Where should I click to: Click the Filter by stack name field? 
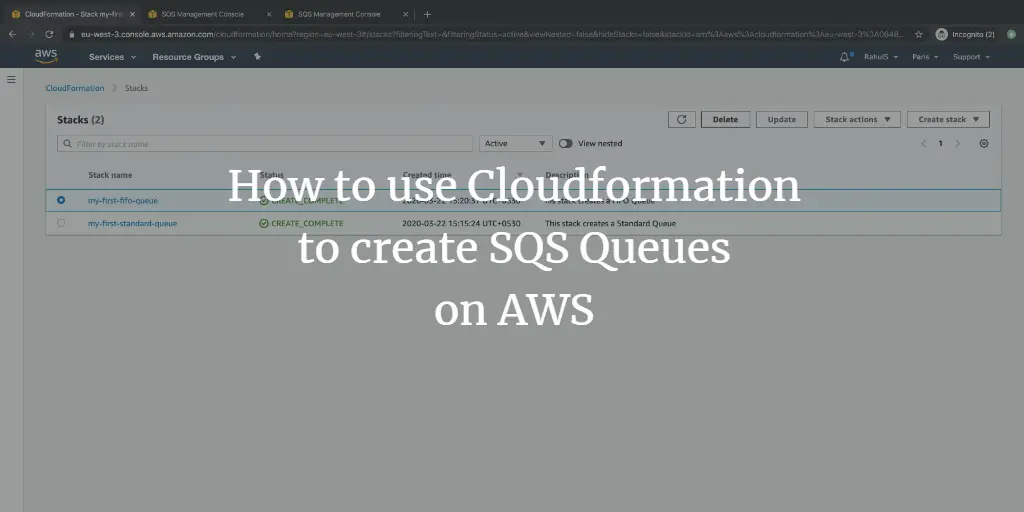click(x=264, y=144)
